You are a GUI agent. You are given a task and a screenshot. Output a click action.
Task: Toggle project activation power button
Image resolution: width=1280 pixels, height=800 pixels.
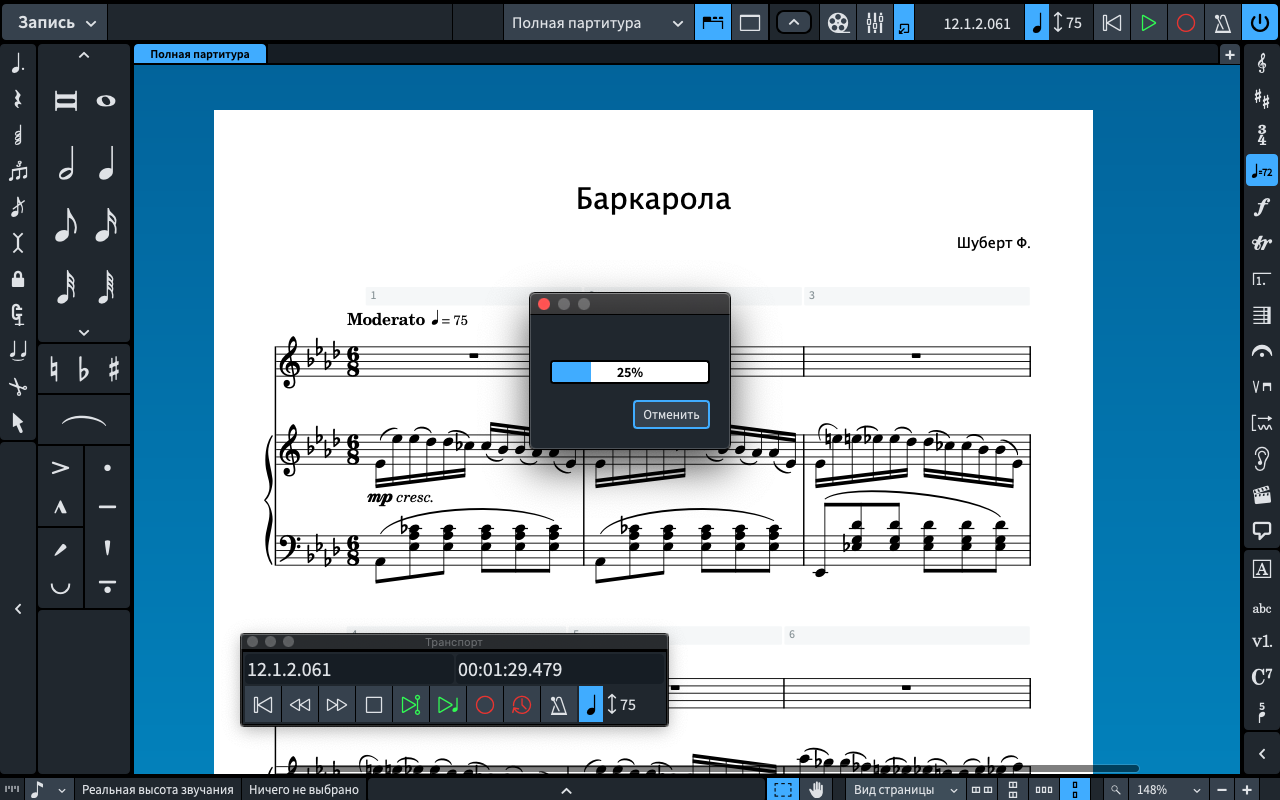[x=1259, y=22]
